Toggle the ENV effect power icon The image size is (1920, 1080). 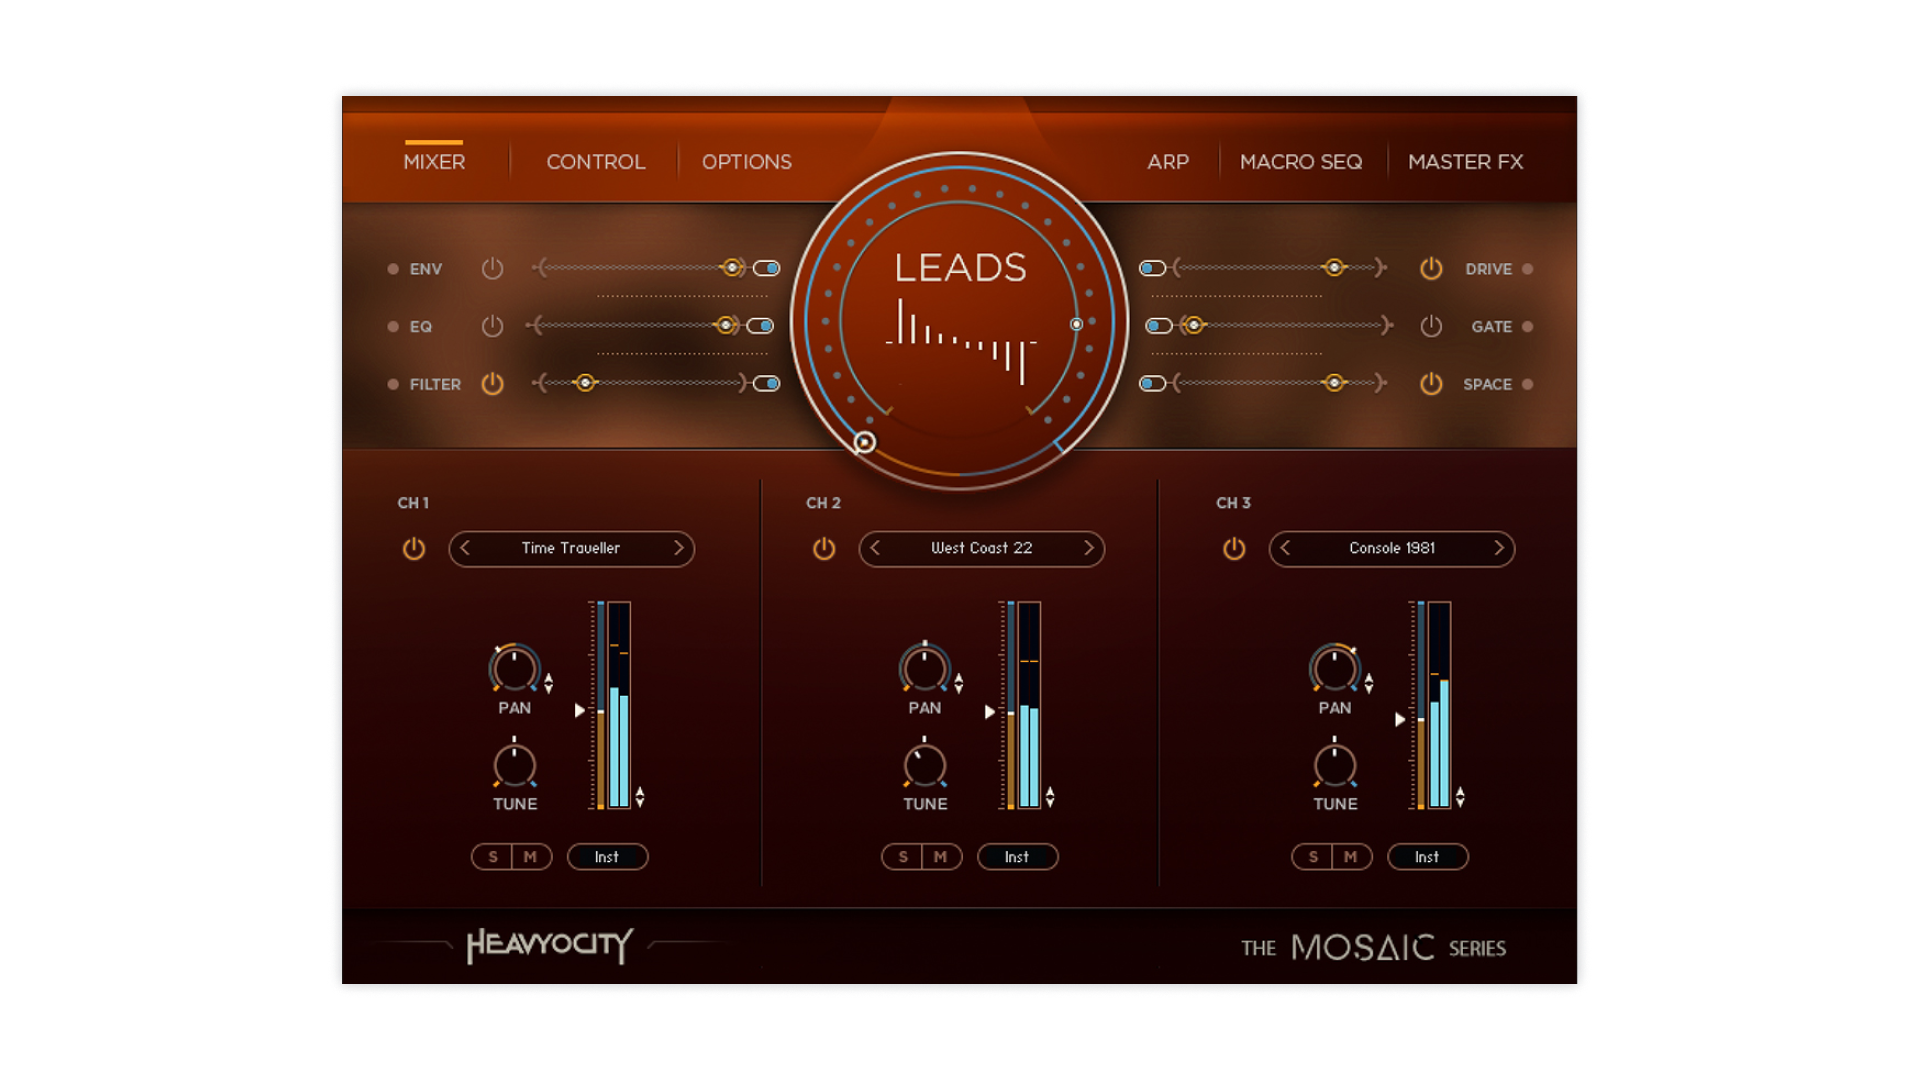pyautogui.click(x=492, y=268)
